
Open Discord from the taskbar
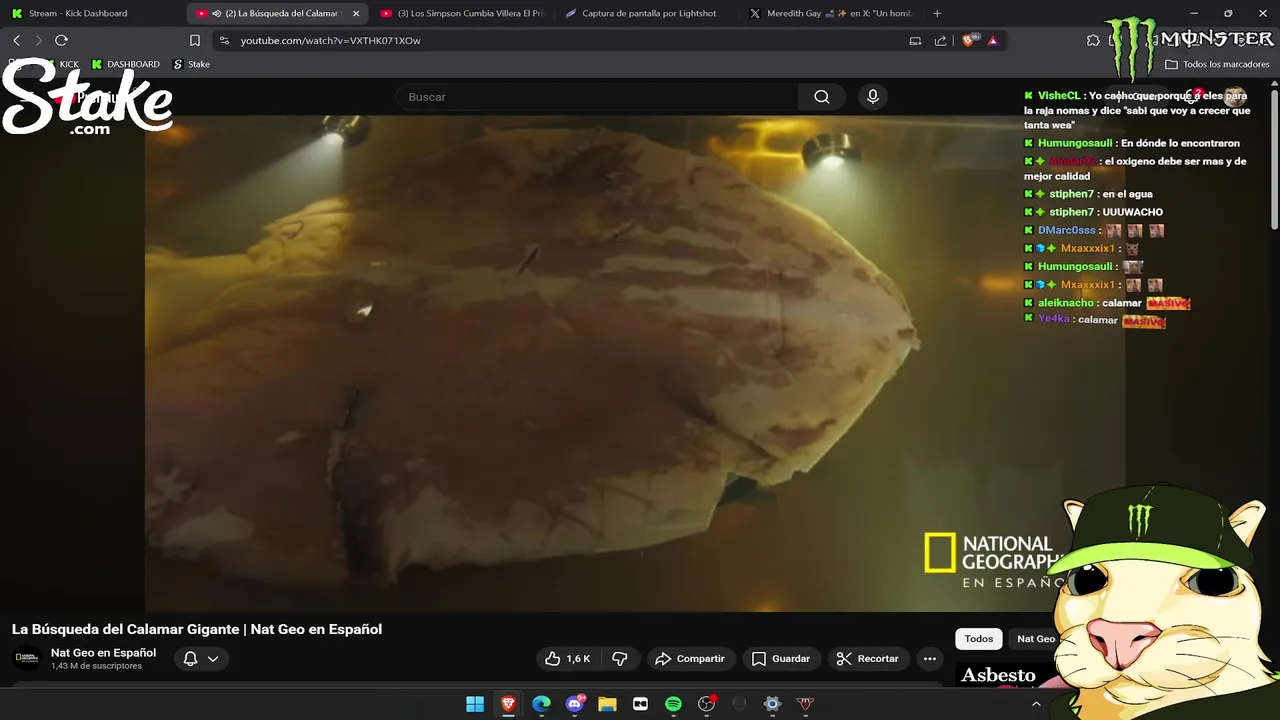[x=575, y=704]
